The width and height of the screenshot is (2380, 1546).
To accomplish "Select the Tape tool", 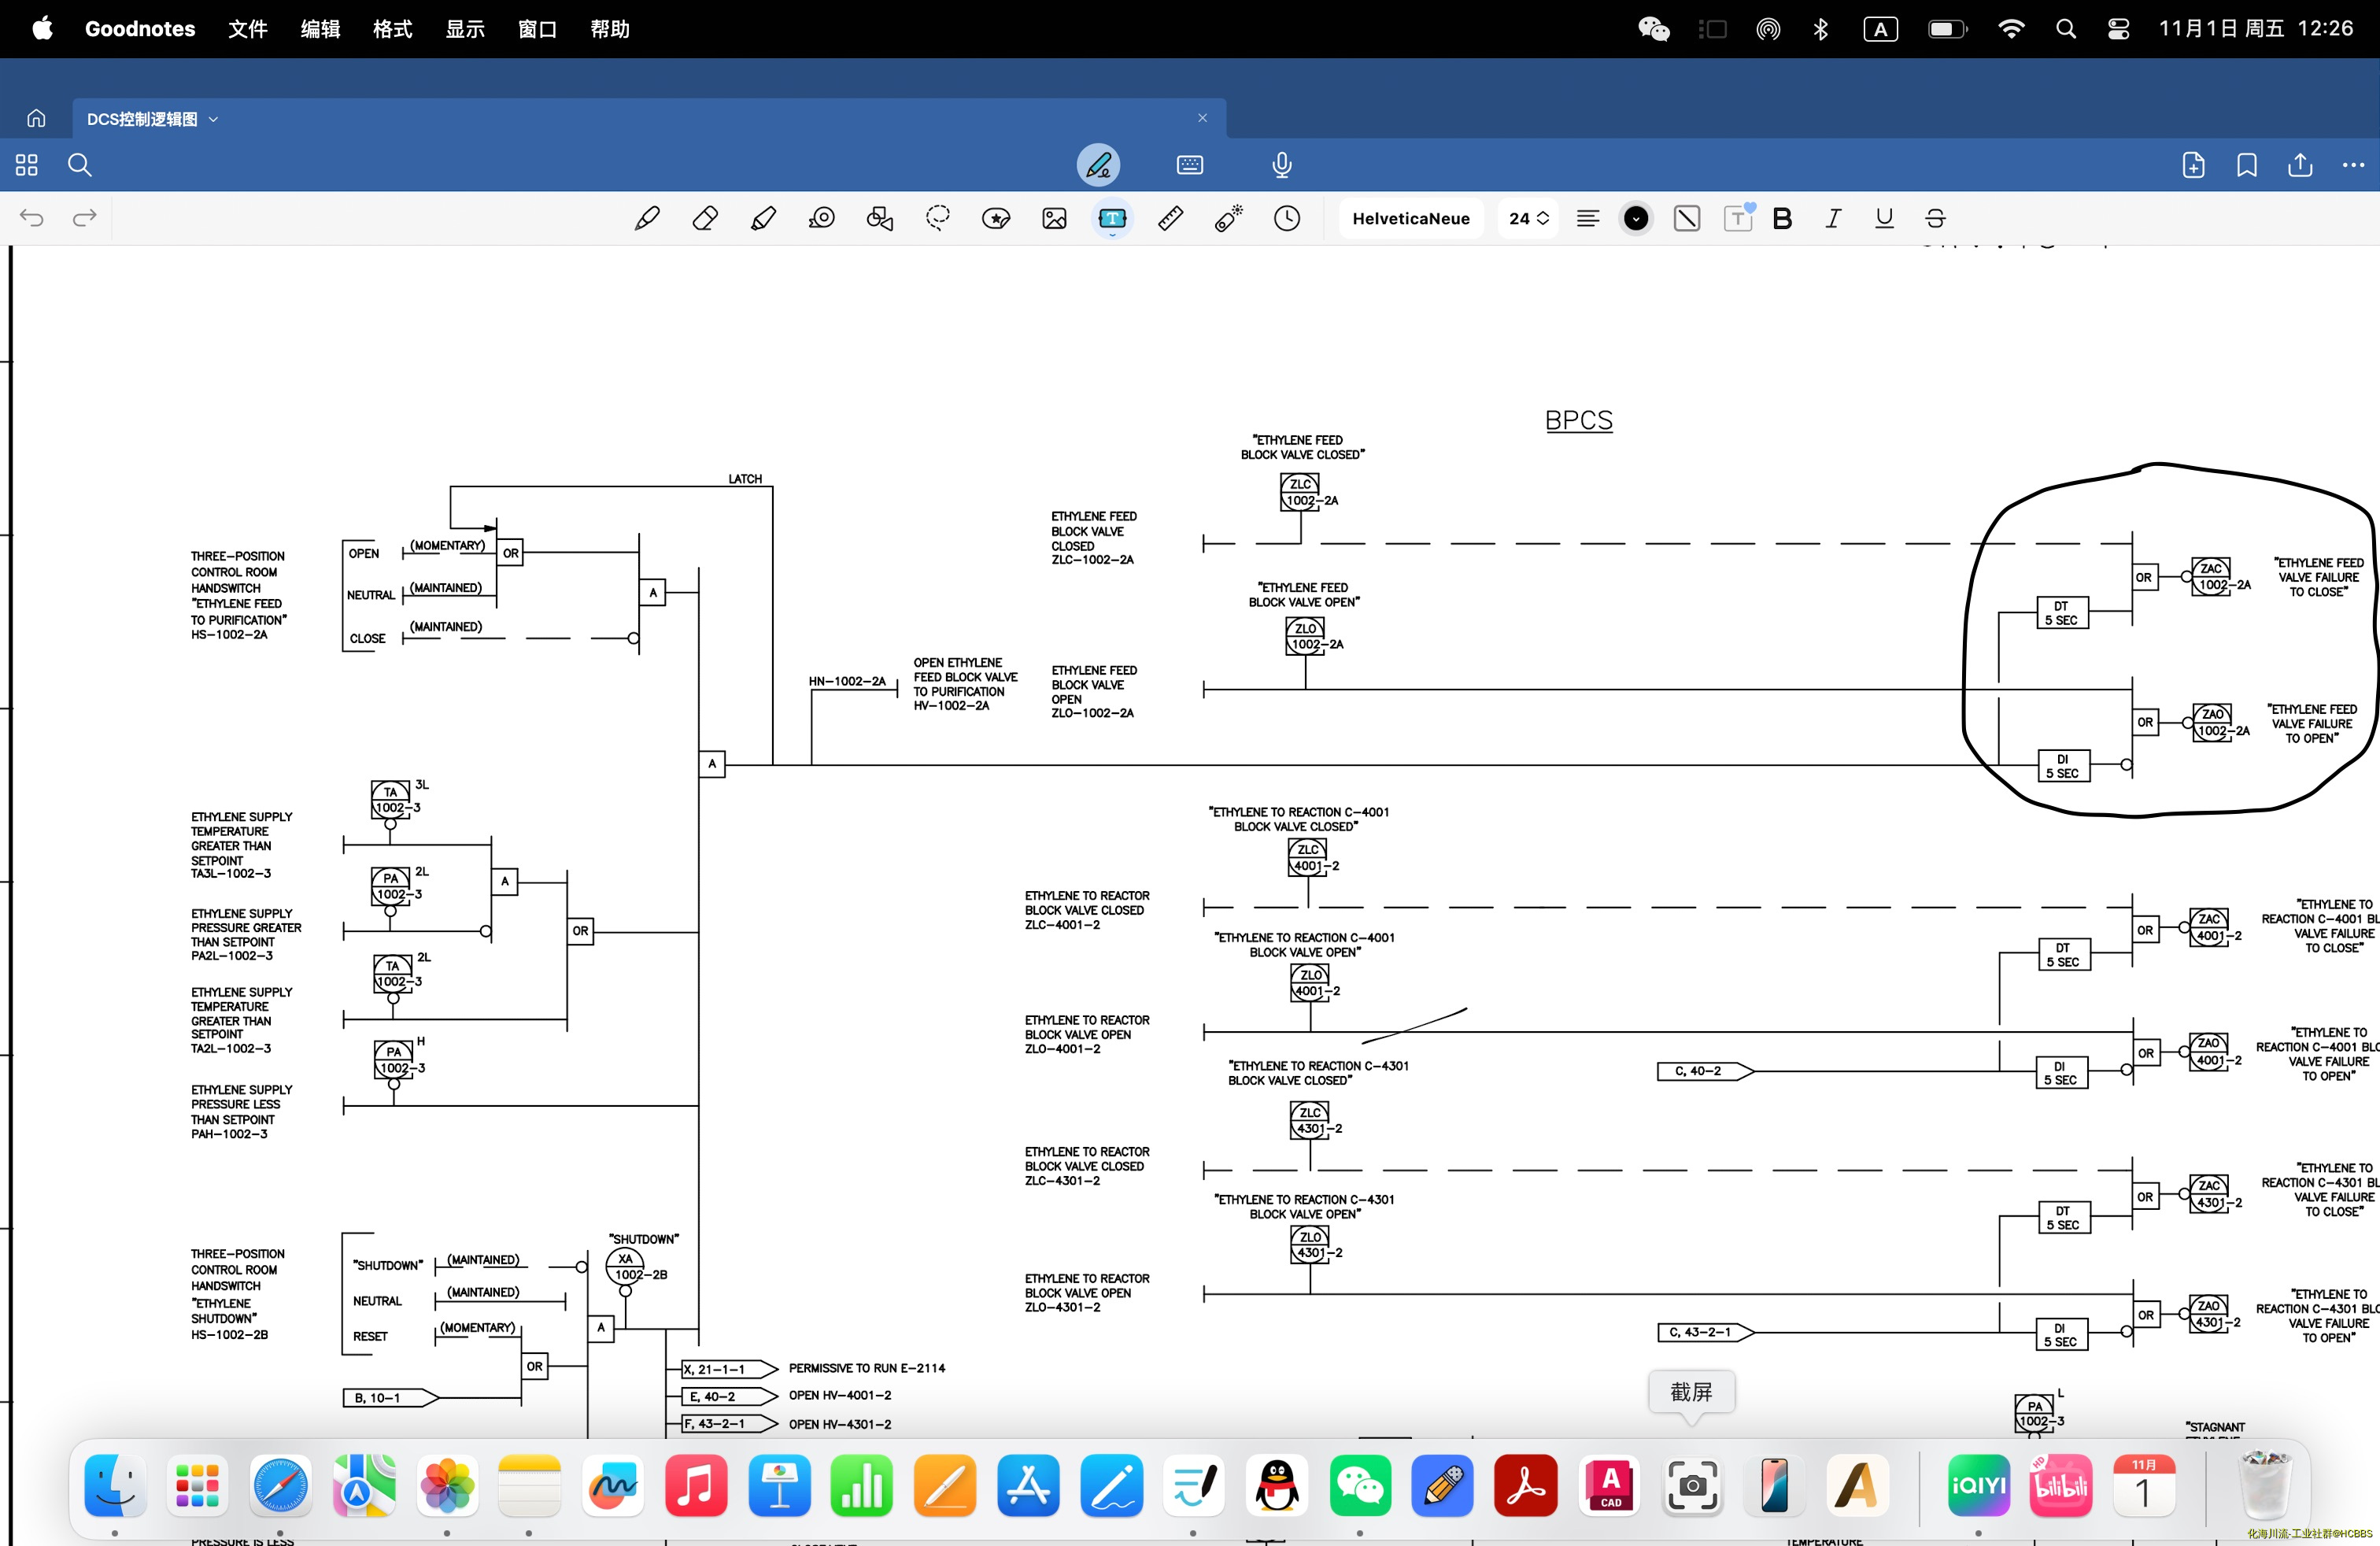I will click(x=822, y=218).
